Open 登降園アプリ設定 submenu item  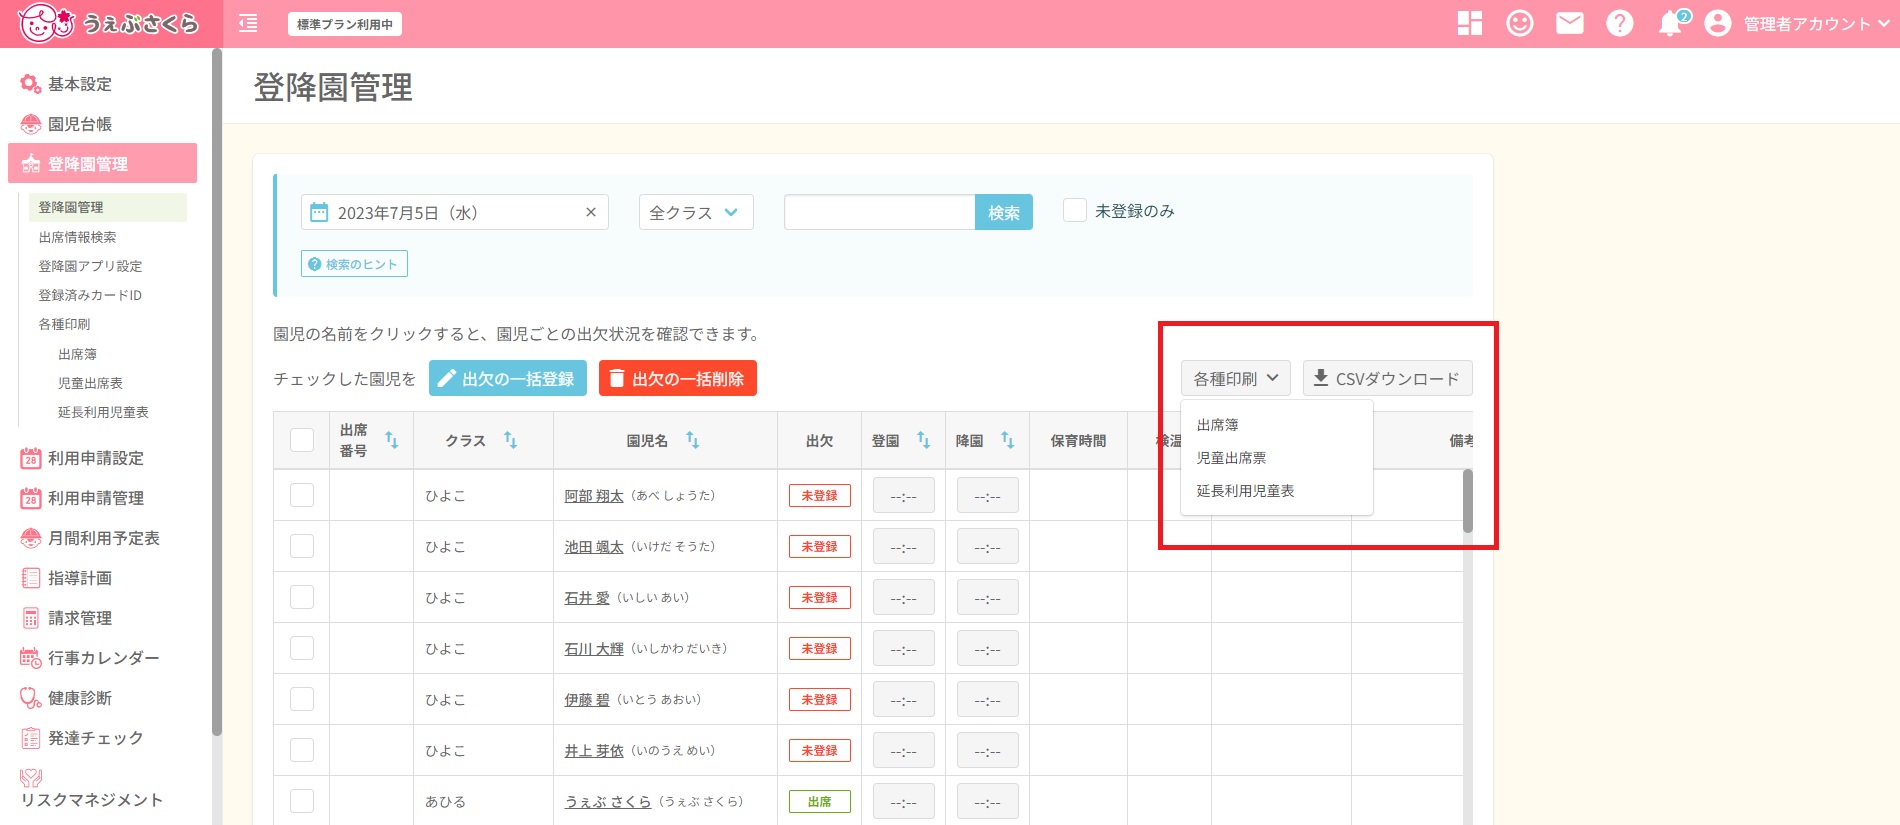[x=90, y=266]
